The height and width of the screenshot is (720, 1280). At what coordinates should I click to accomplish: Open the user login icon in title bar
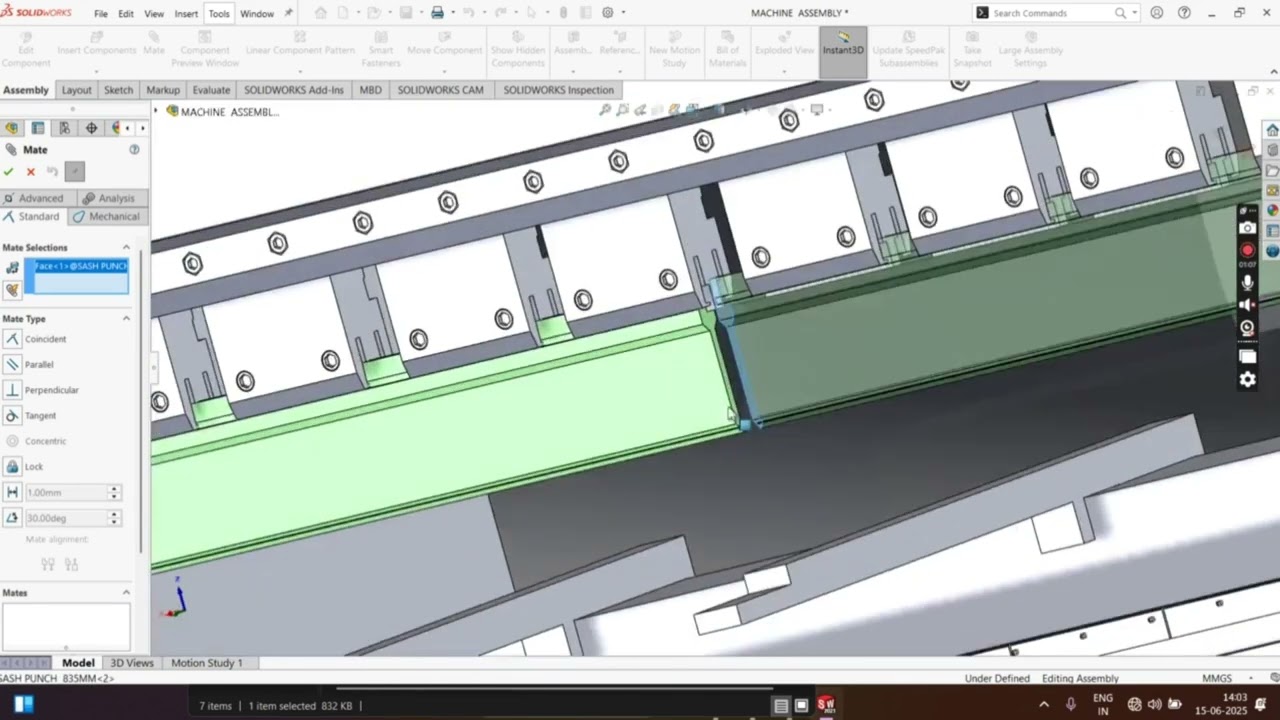coord(1157,13)
